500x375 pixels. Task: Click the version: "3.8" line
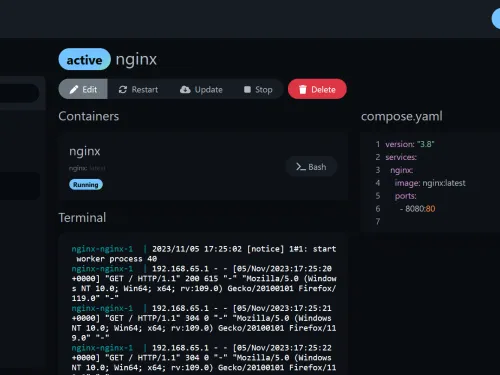(410, 144)
